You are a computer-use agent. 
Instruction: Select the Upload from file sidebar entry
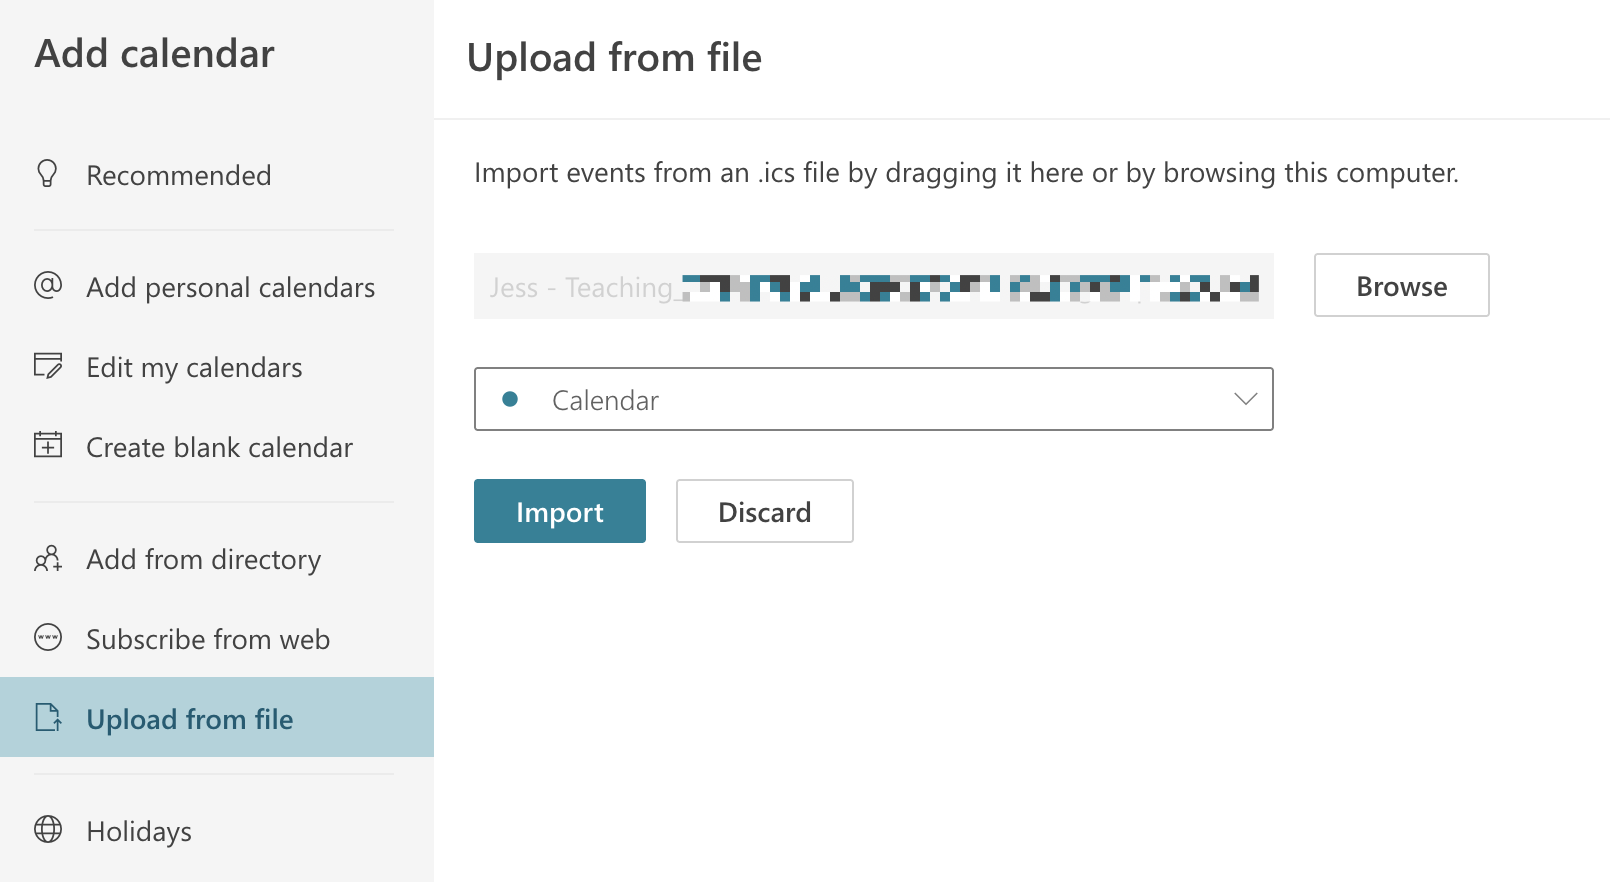click(189, 718)
